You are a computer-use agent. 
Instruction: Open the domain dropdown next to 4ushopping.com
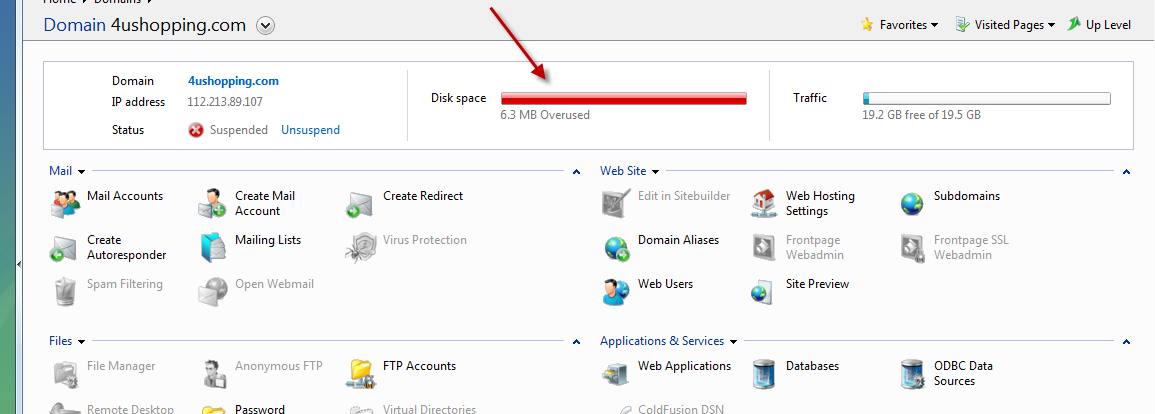pos(266,26)
